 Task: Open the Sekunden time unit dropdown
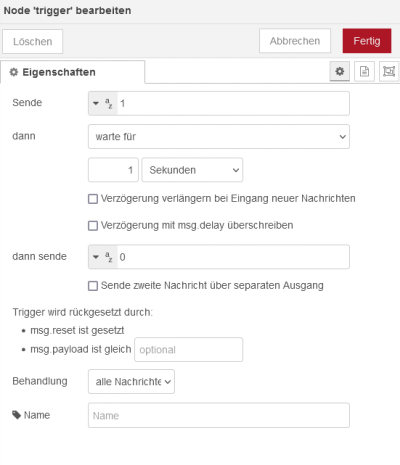point(192,170)
